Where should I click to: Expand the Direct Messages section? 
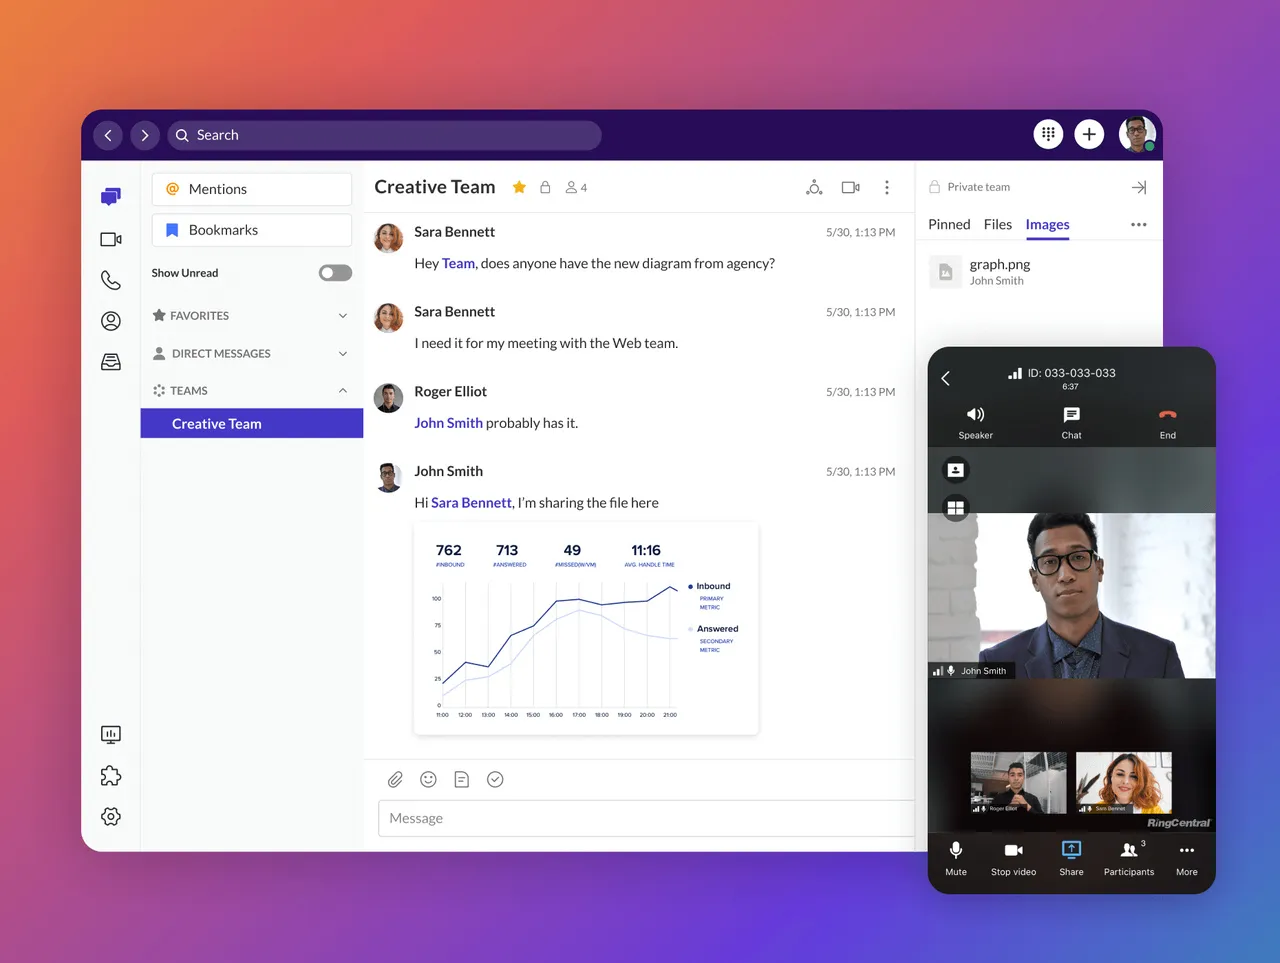pyautogui.click(x=343, y=354)
